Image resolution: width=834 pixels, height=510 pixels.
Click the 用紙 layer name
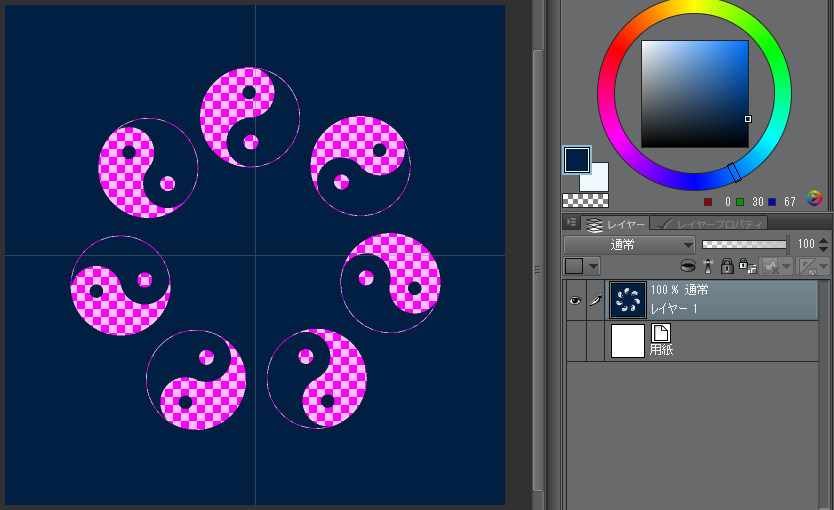tap(661, 350)
